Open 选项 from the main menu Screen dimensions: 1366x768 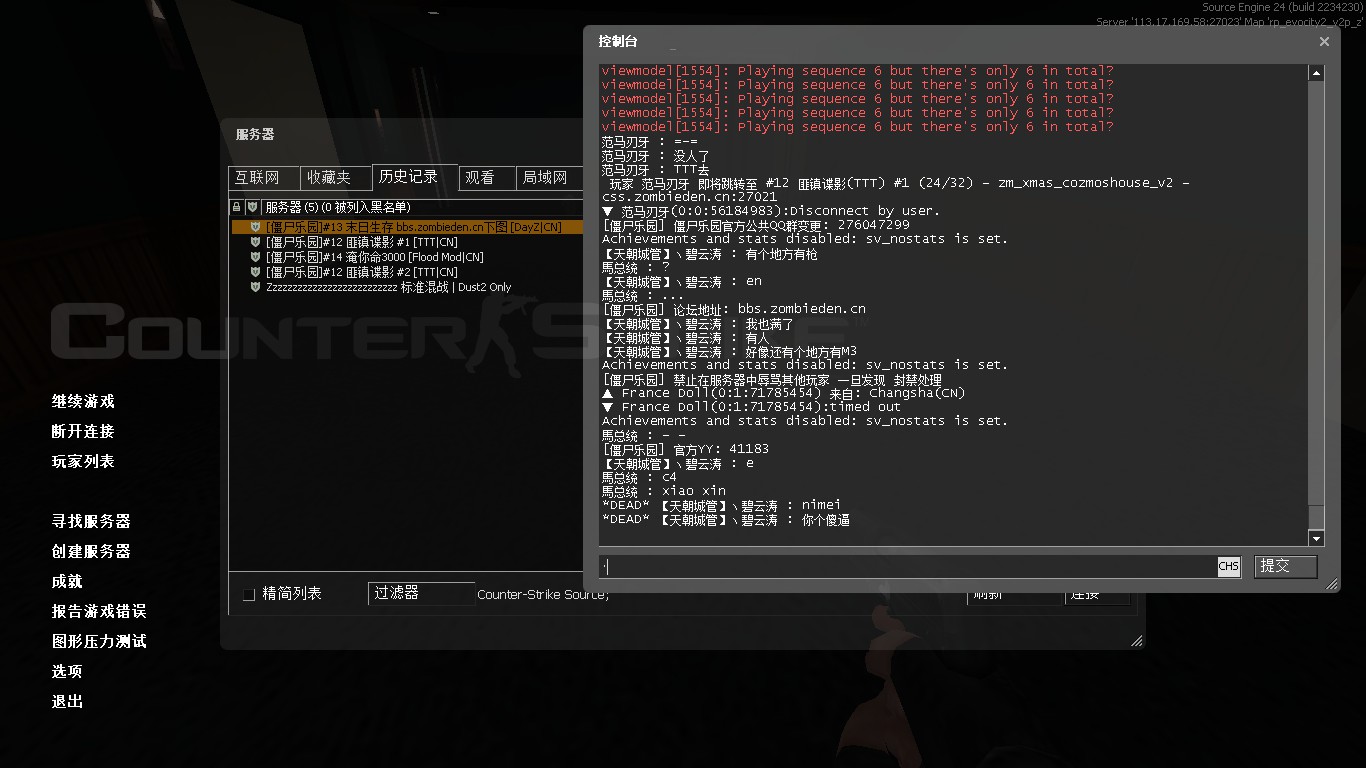coord(68,671)
